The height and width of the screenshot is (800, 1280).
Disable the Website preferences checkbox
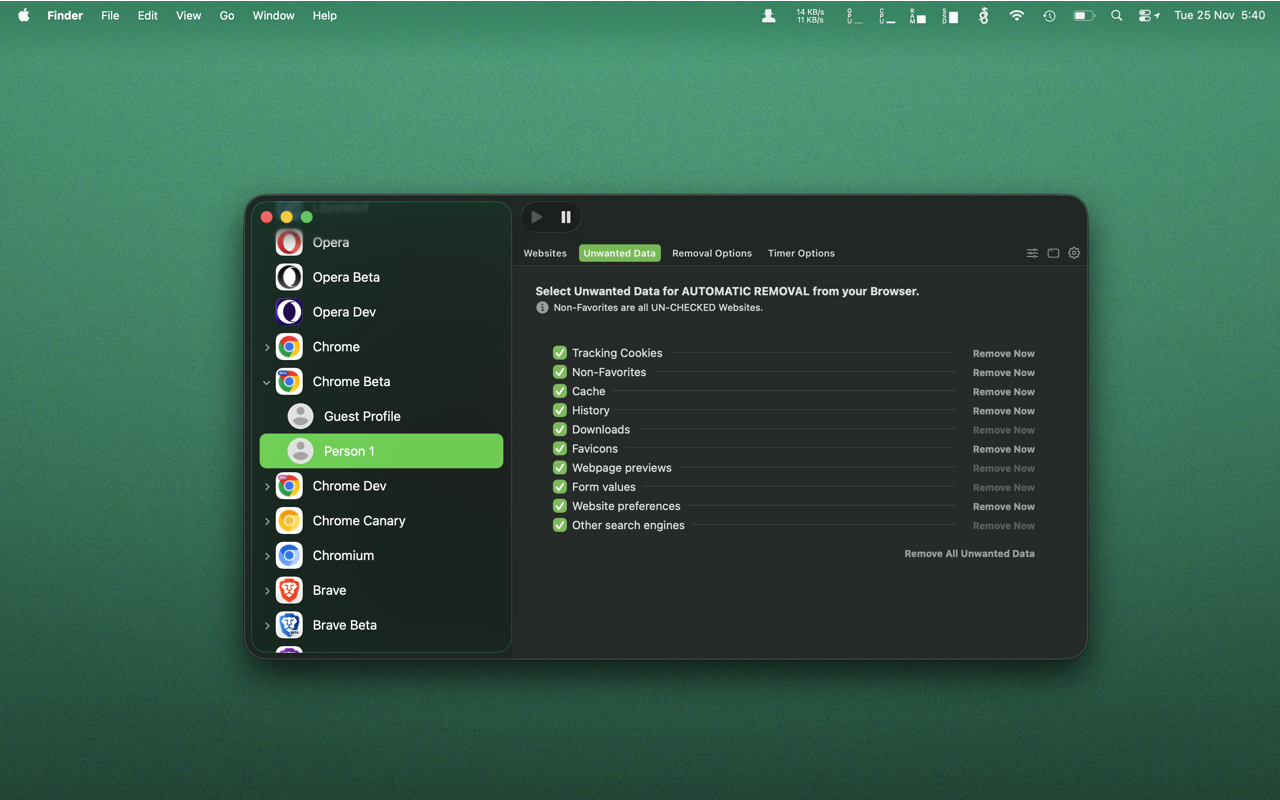pyautogui.click(x=560, y=506)
